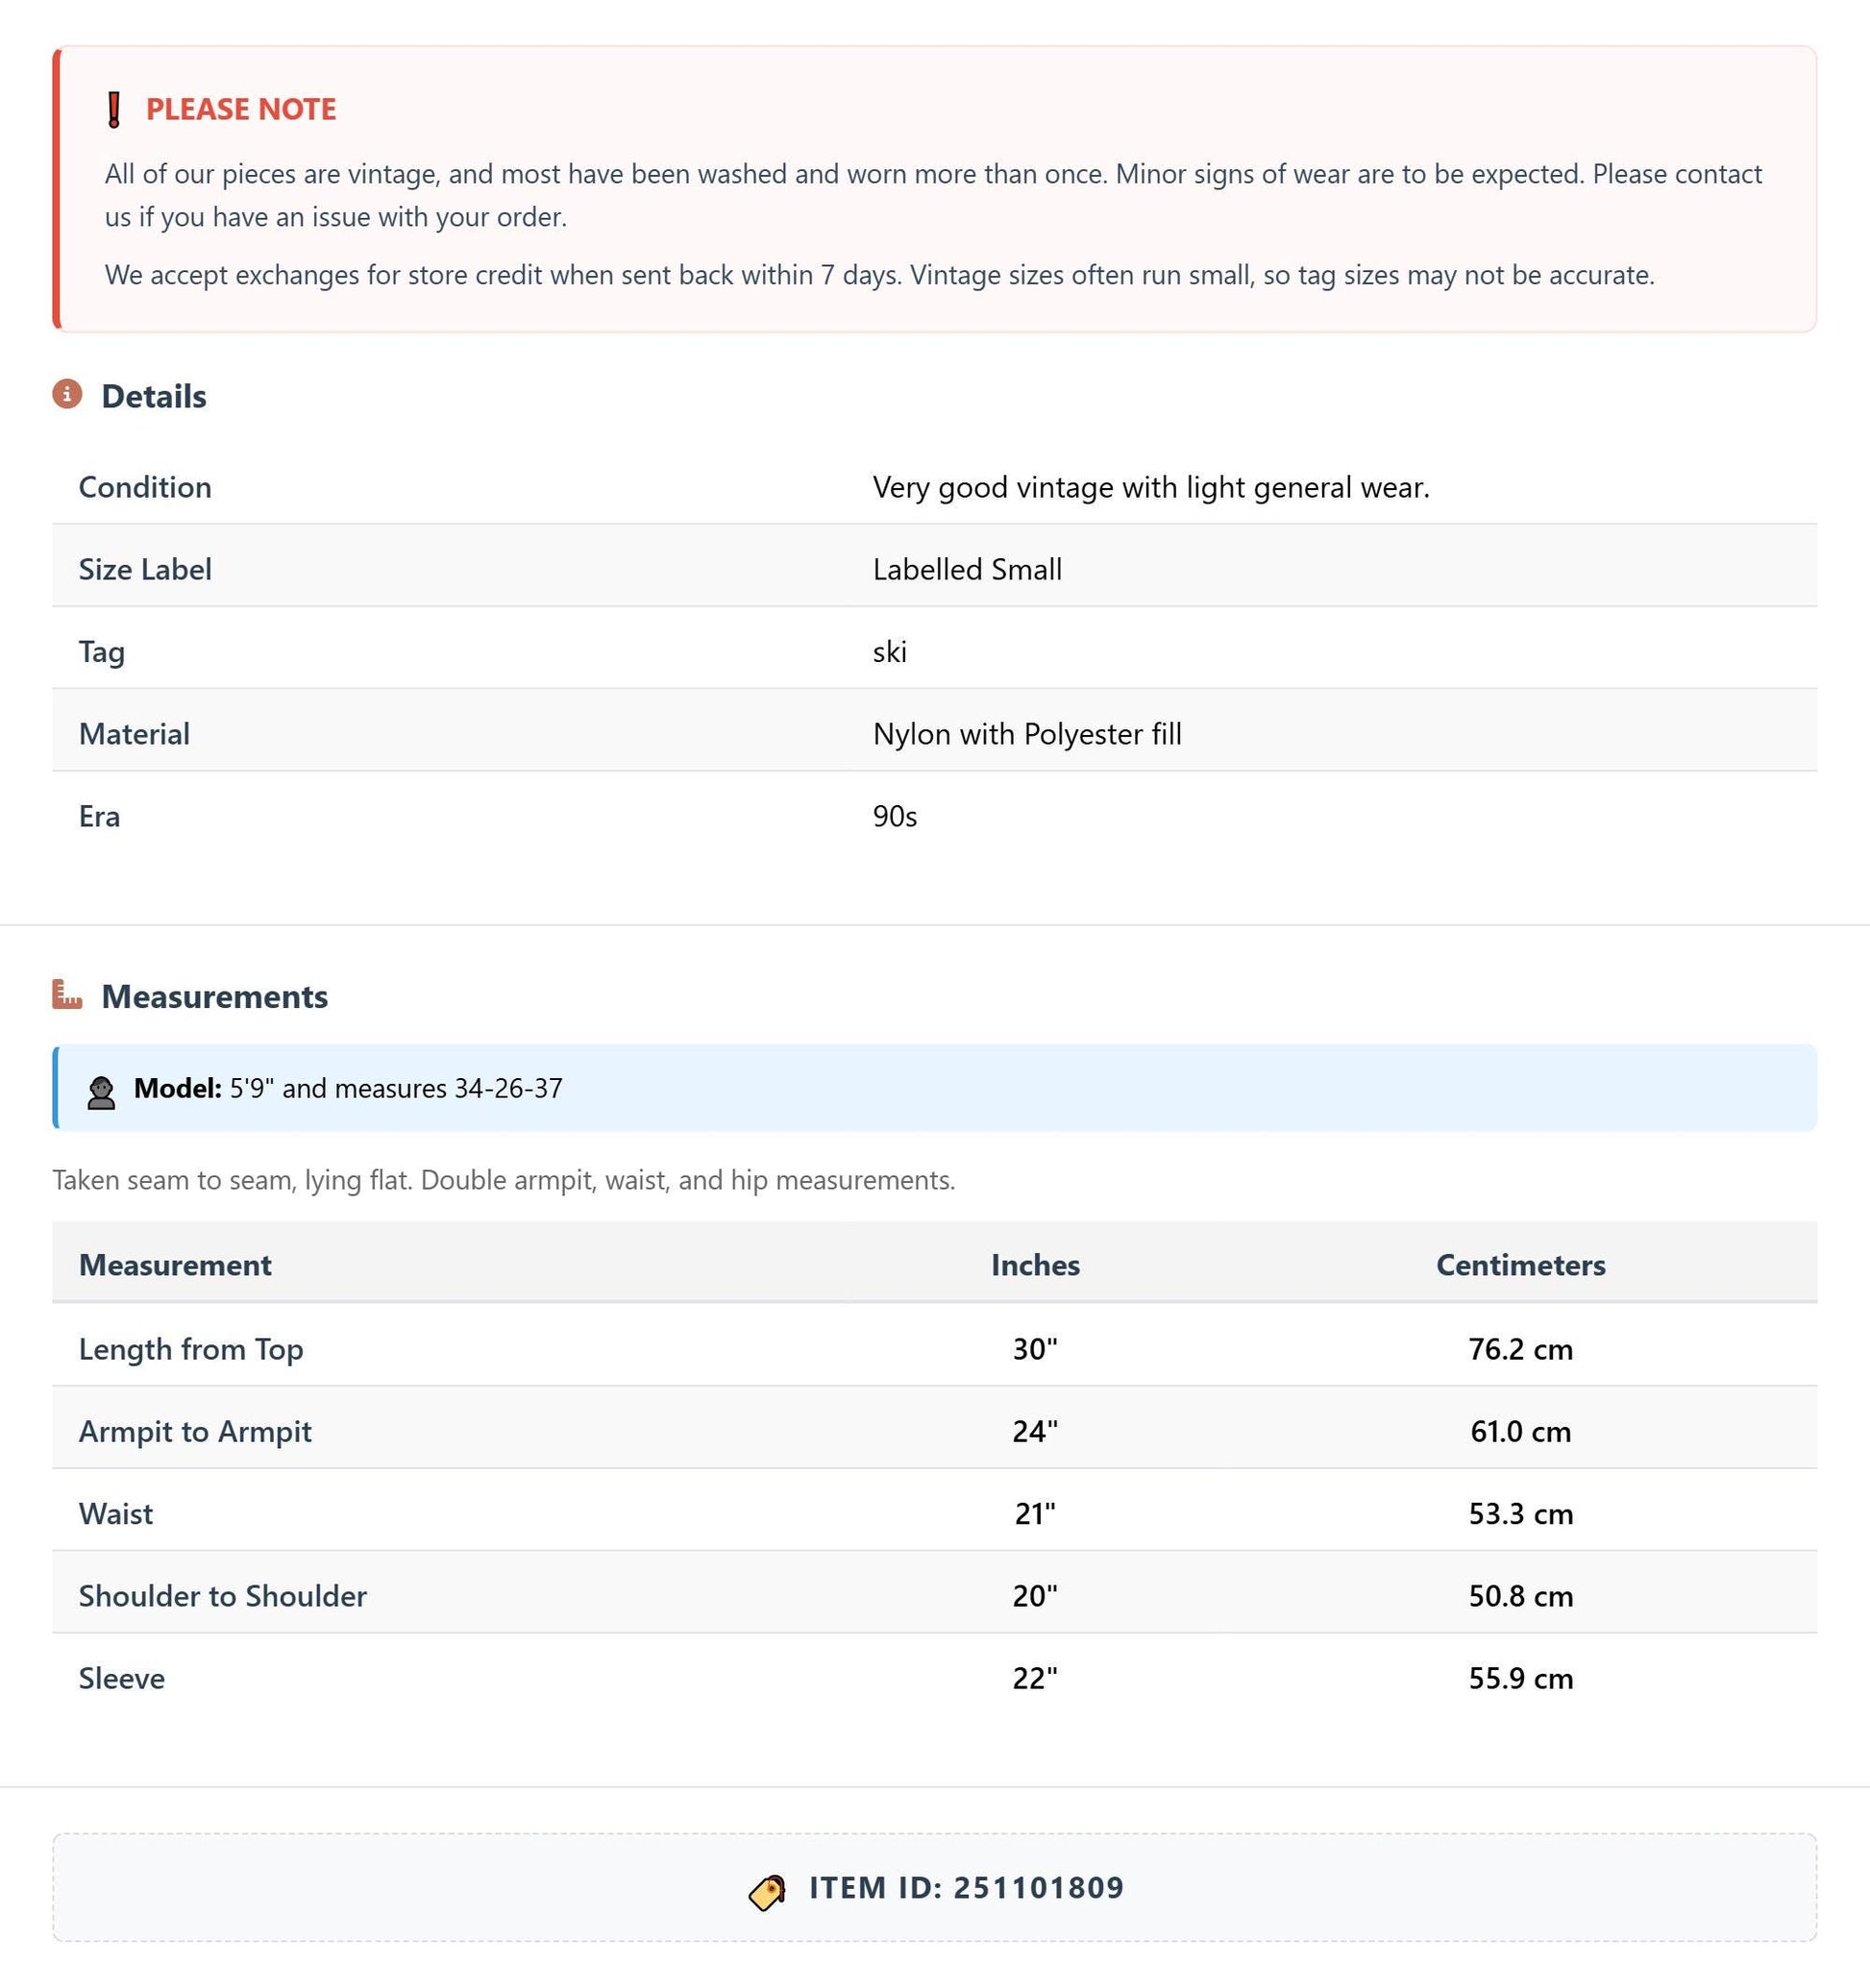Click the price tag icon beside Item ID
Screen dimensions: 1870x1988
coord(767,1892)
